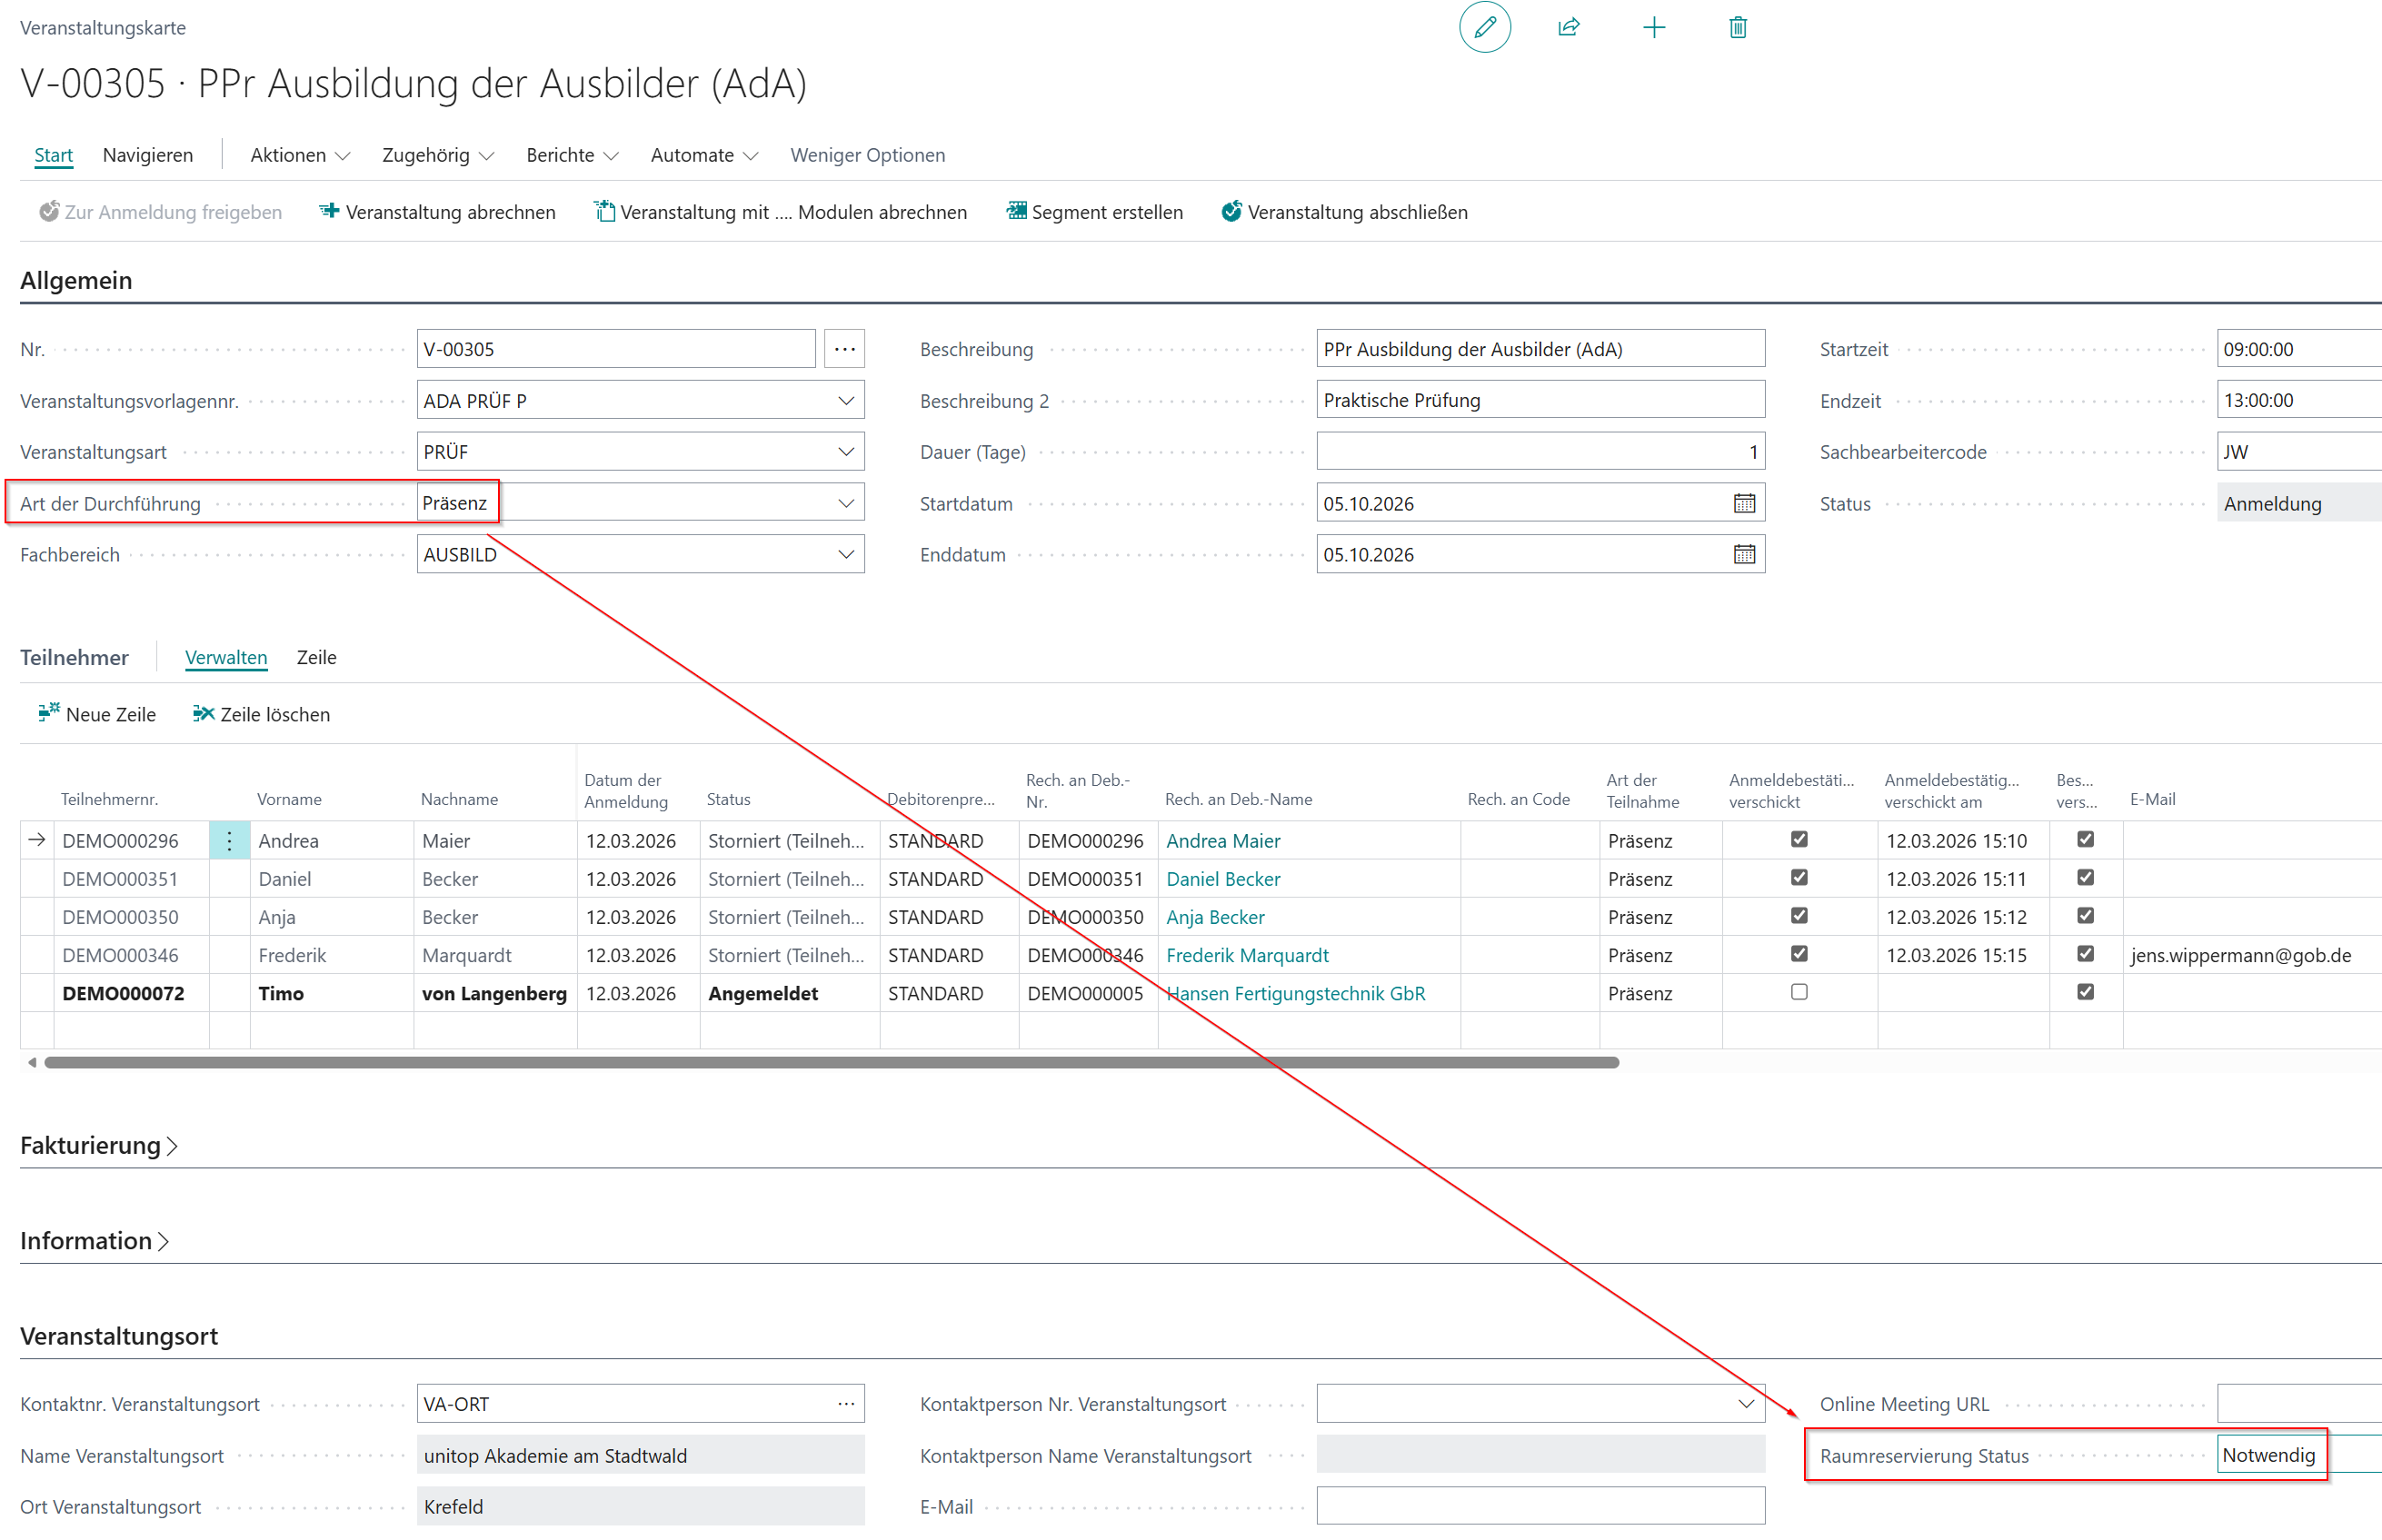
Task: Click row selector arrow for DEMO000296
Action: tap(37, 840)
